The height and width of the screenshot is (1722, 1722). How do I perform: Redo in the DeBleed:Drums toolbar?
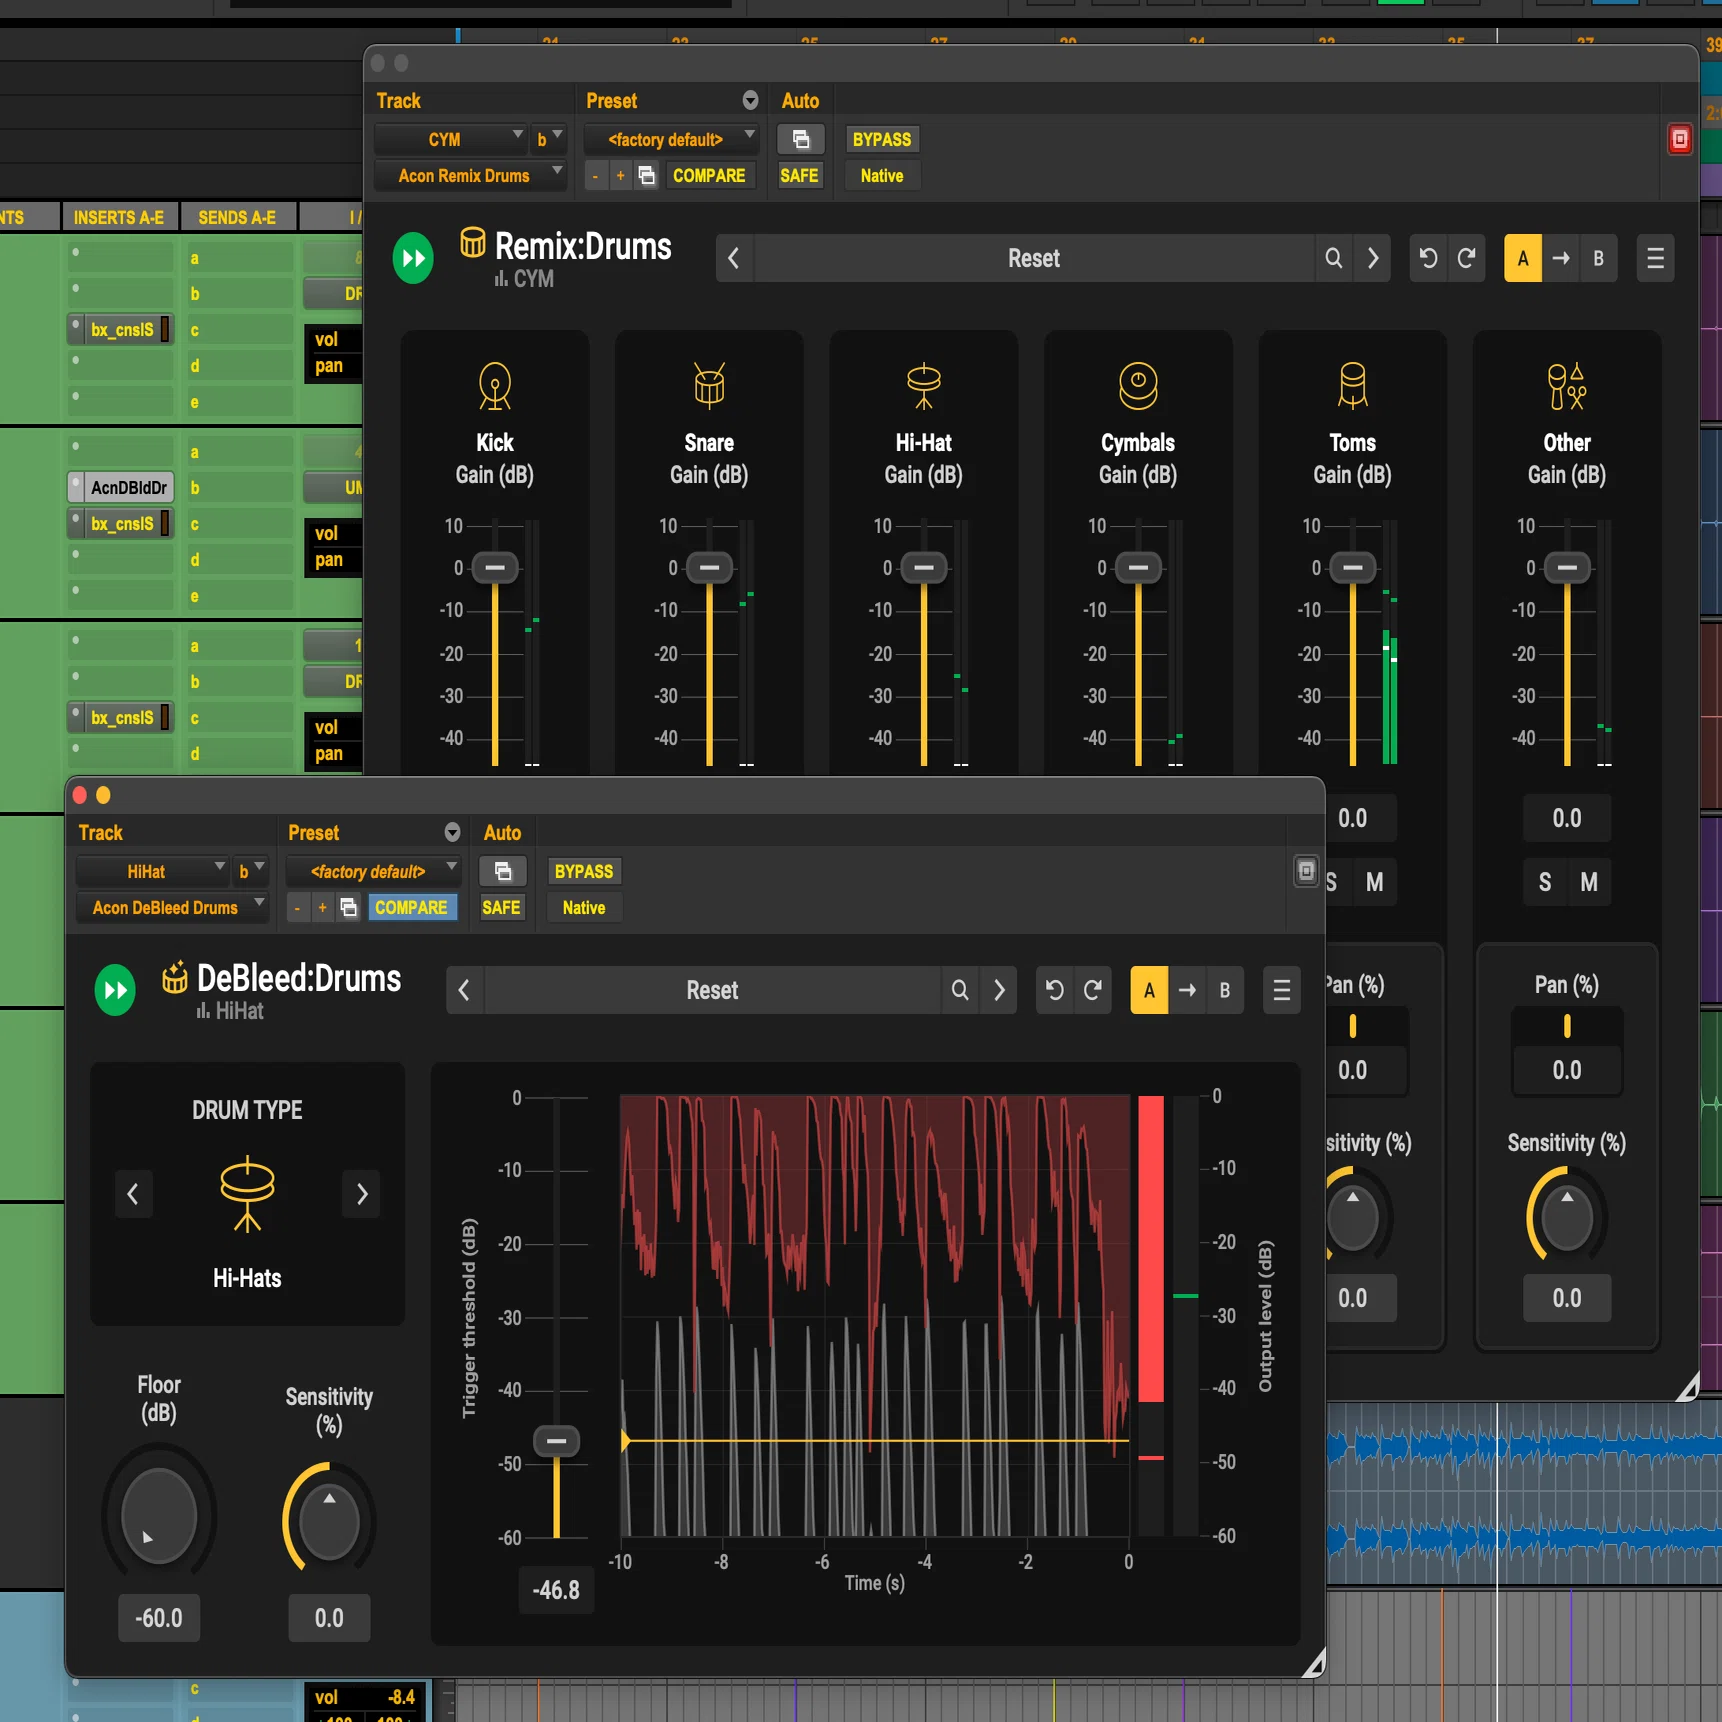click(x=1093, y=990)
